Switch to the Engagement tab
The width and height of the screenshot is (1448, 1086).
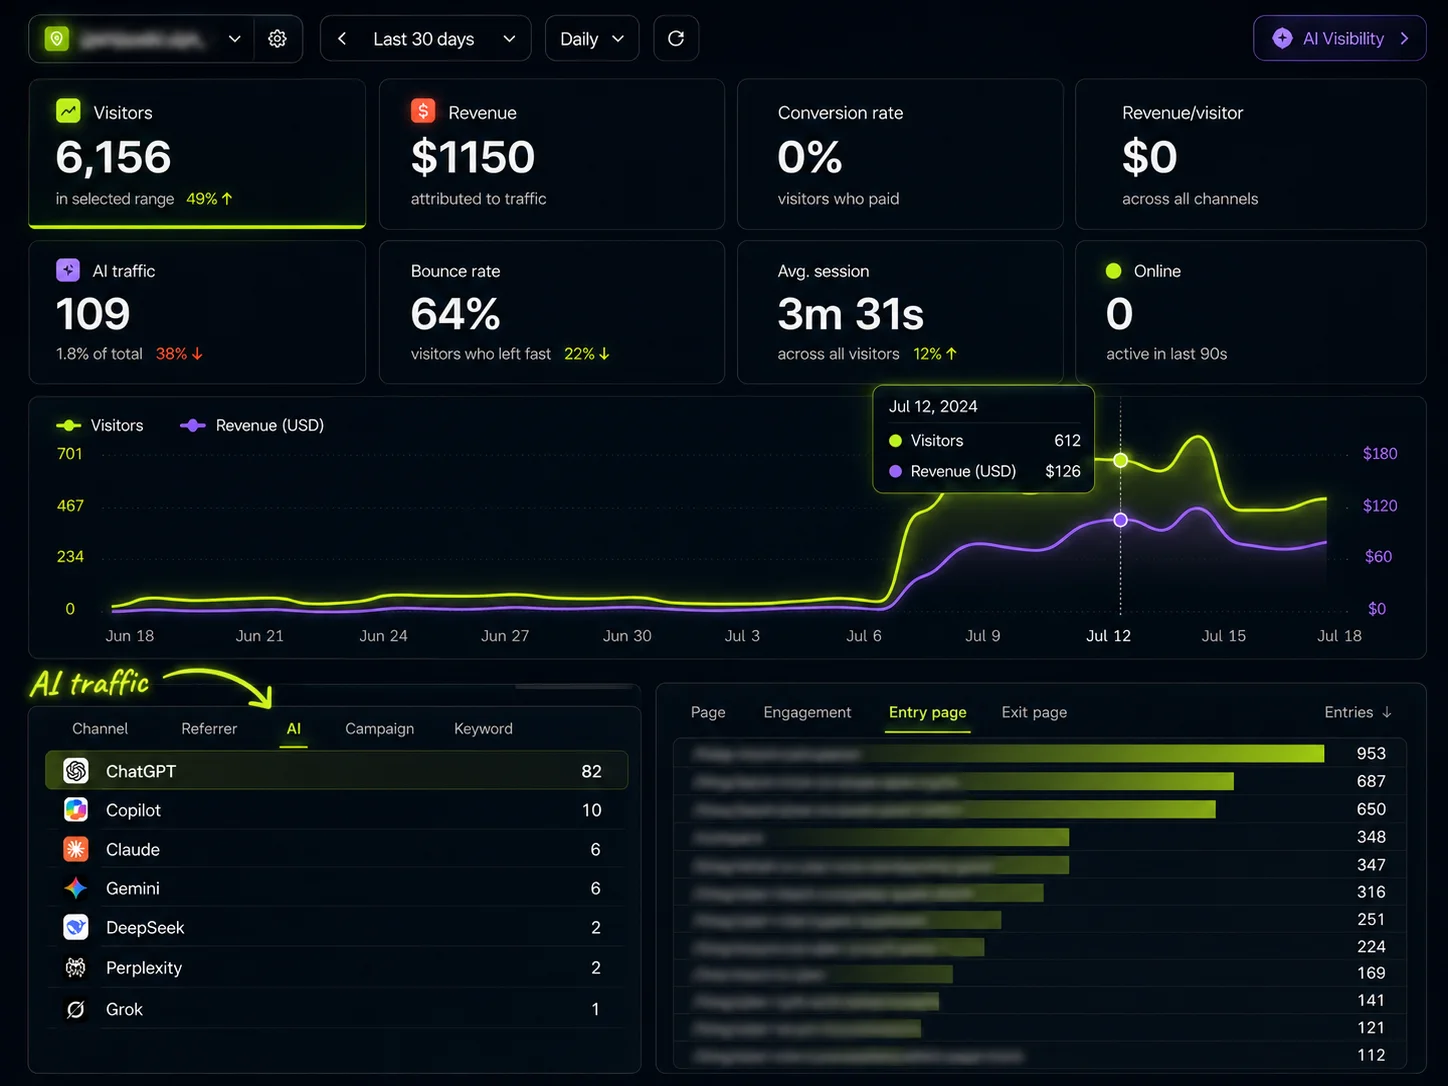[x=807, y=712]
